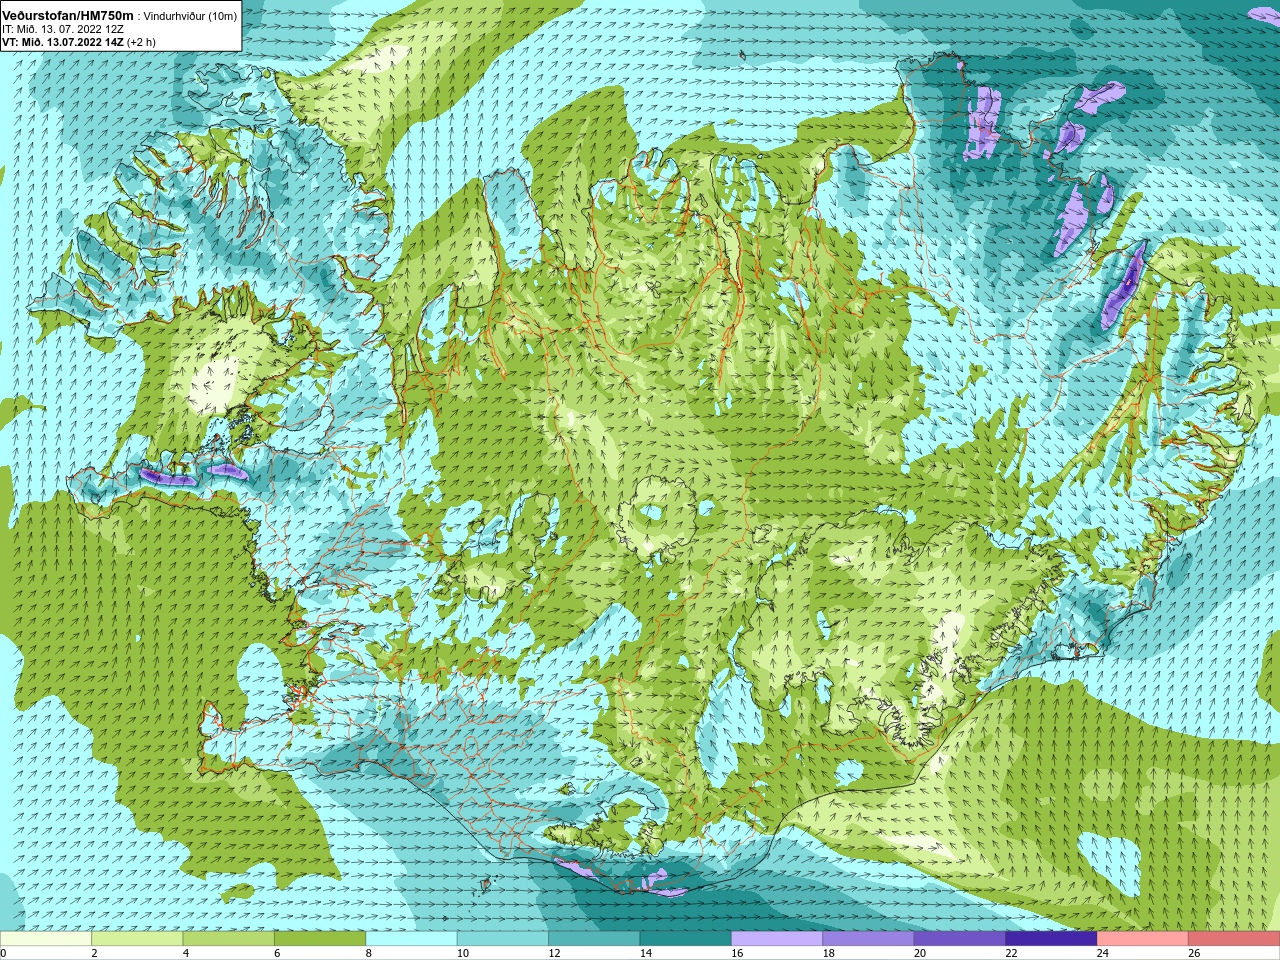Click the medium teal 12–14 legend swatch

tap(594, 940)
